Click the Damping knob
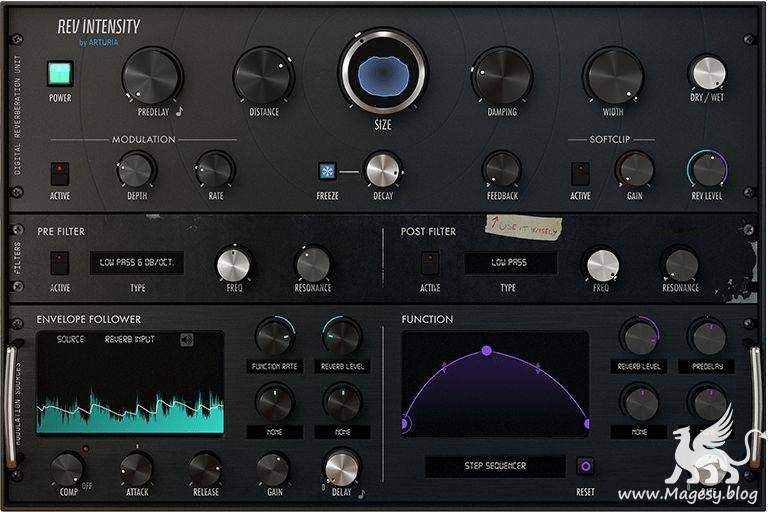Screen dimensions: 768x512 [x=502, y=76]
